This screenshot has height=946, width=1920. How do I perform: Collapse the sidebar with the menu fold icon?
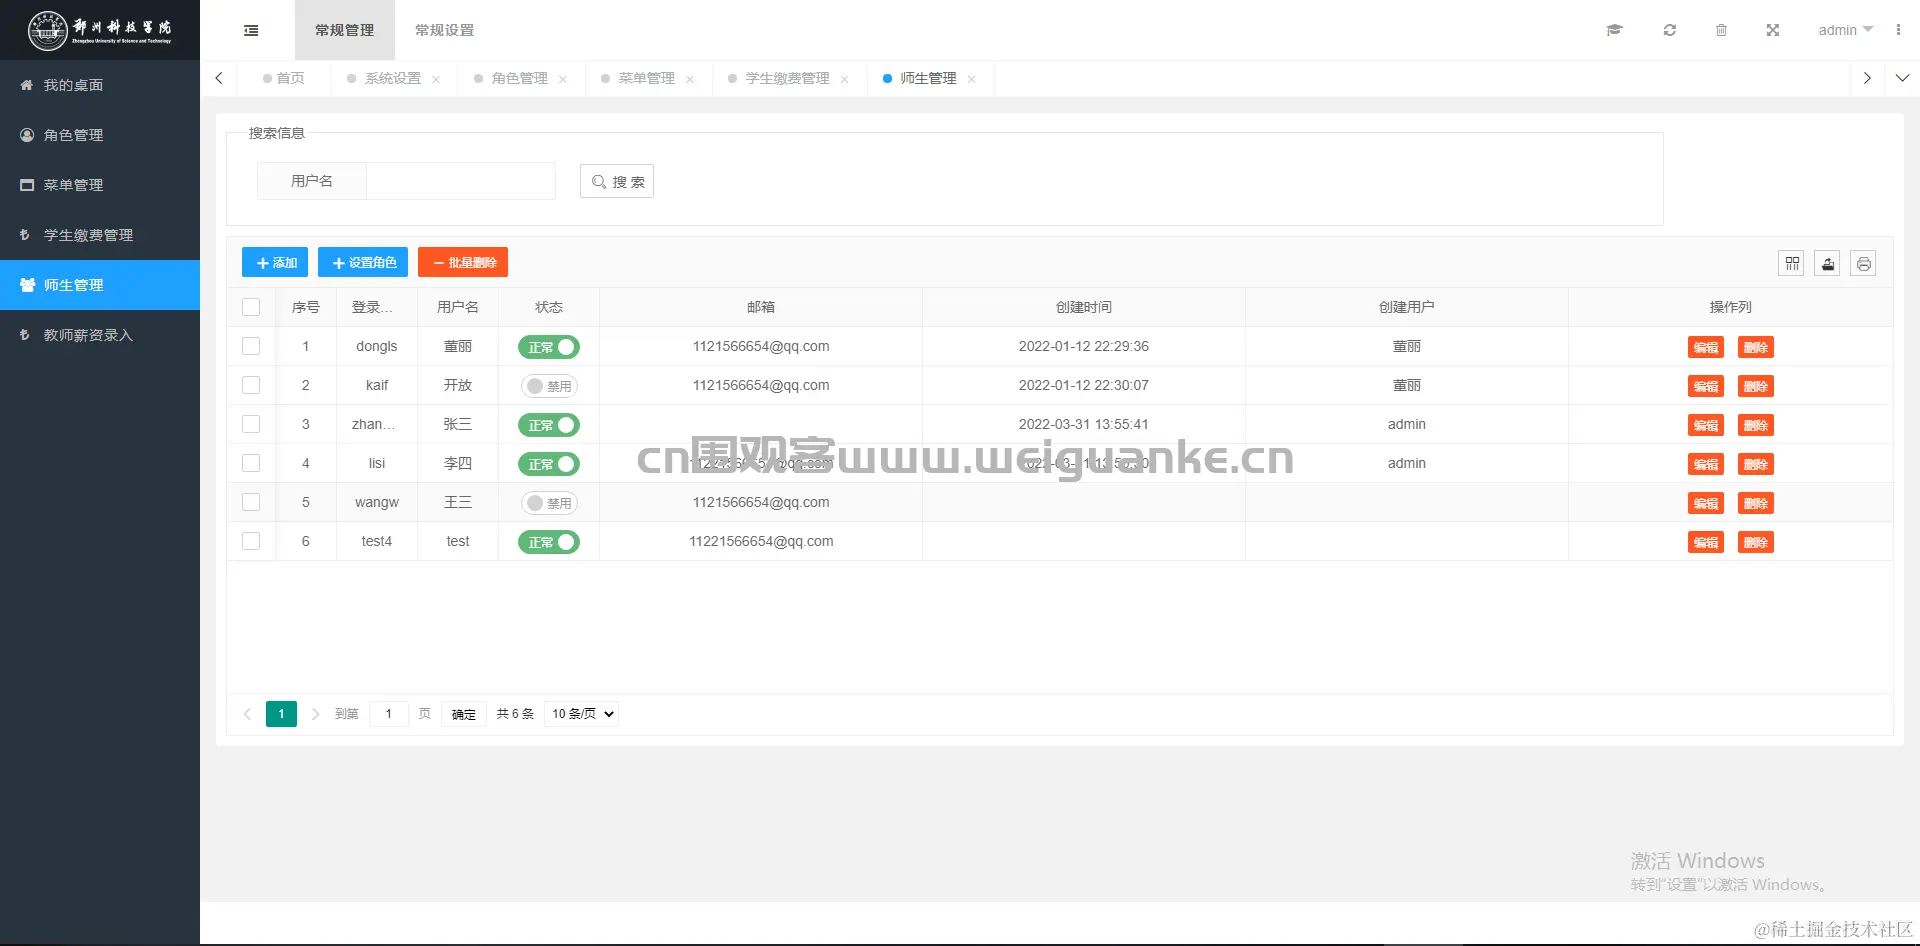(x=251, y=30)
